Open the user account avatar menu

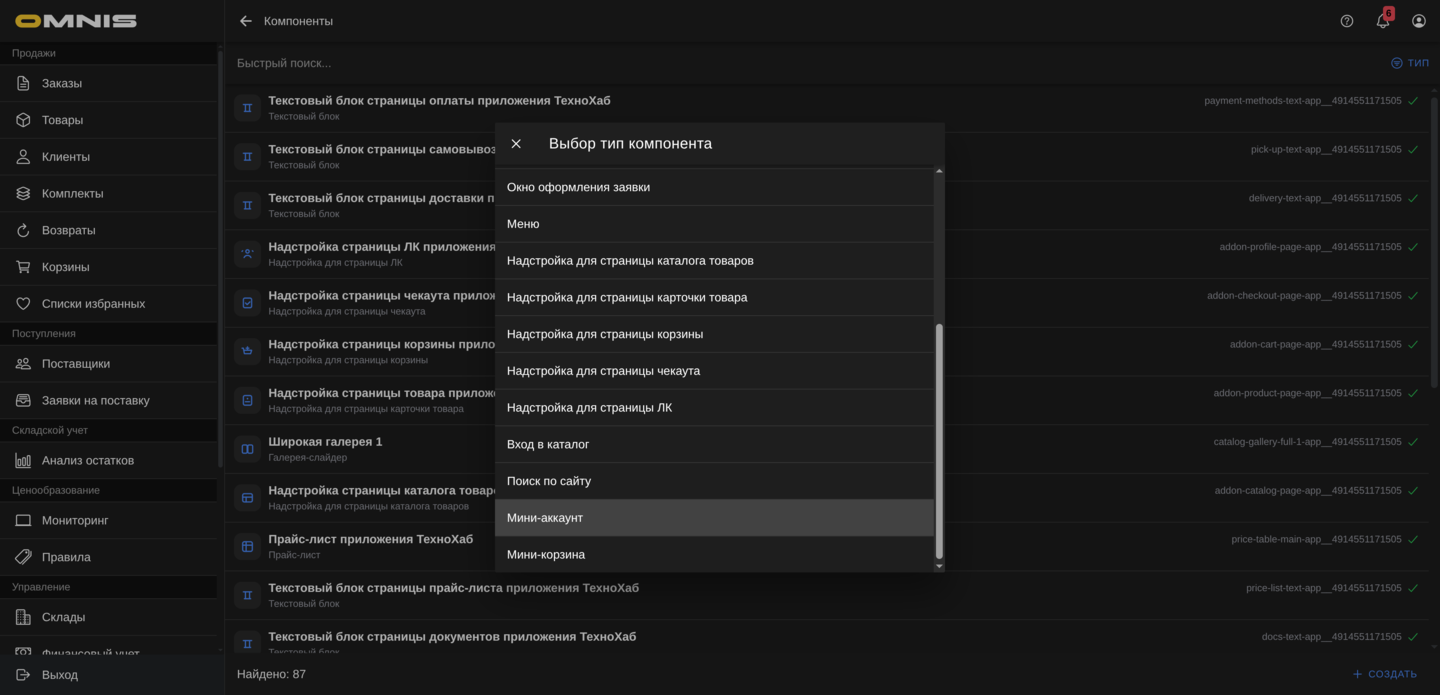[1418, 19]
